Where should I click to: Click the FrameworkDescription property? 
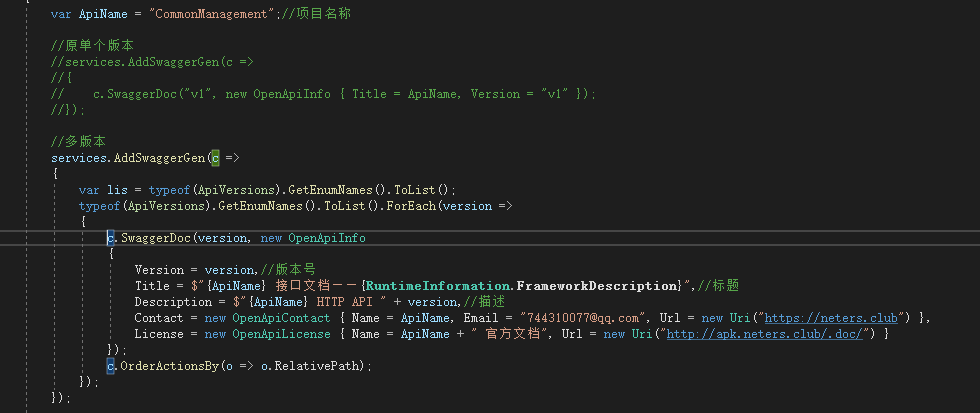click(x=598, y=286)
